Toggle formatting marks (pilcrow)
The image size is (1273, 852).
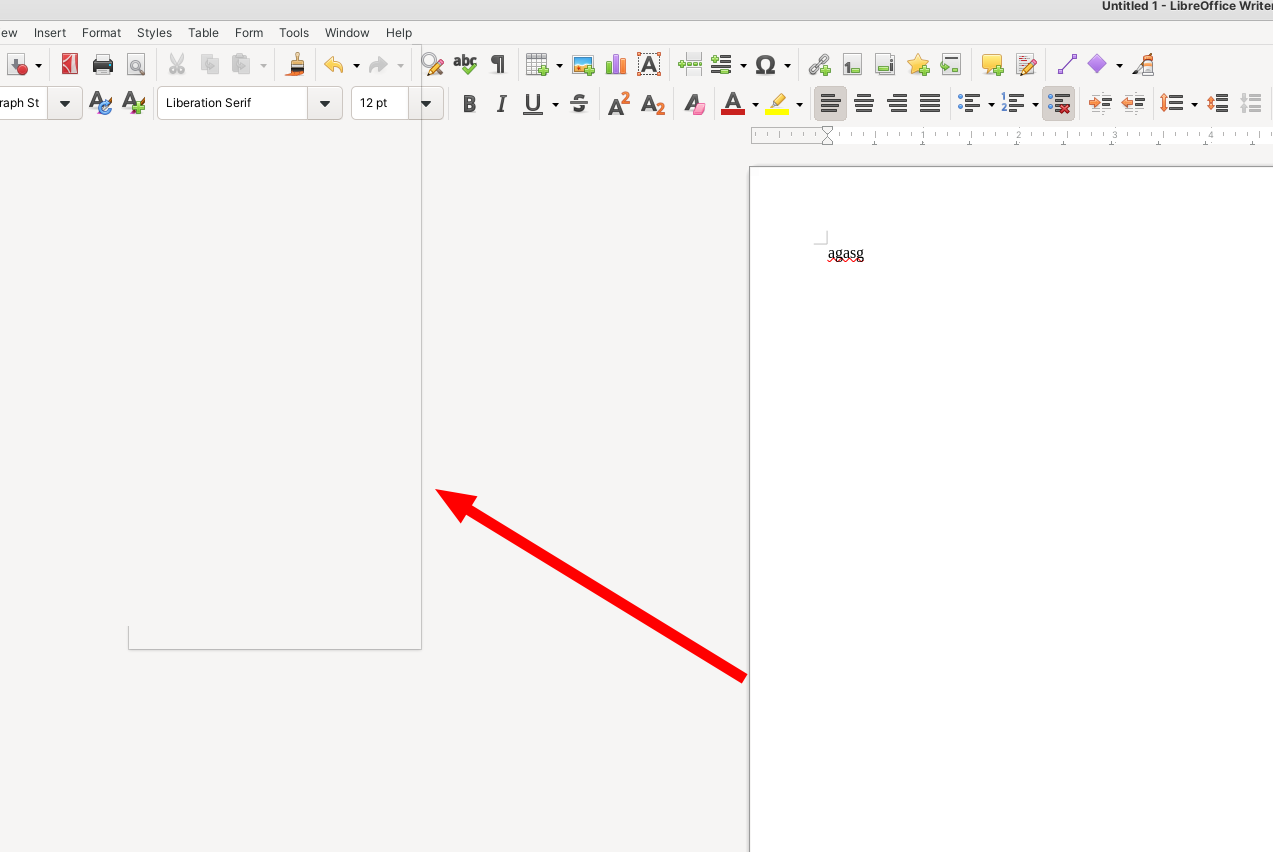point(498,65)
